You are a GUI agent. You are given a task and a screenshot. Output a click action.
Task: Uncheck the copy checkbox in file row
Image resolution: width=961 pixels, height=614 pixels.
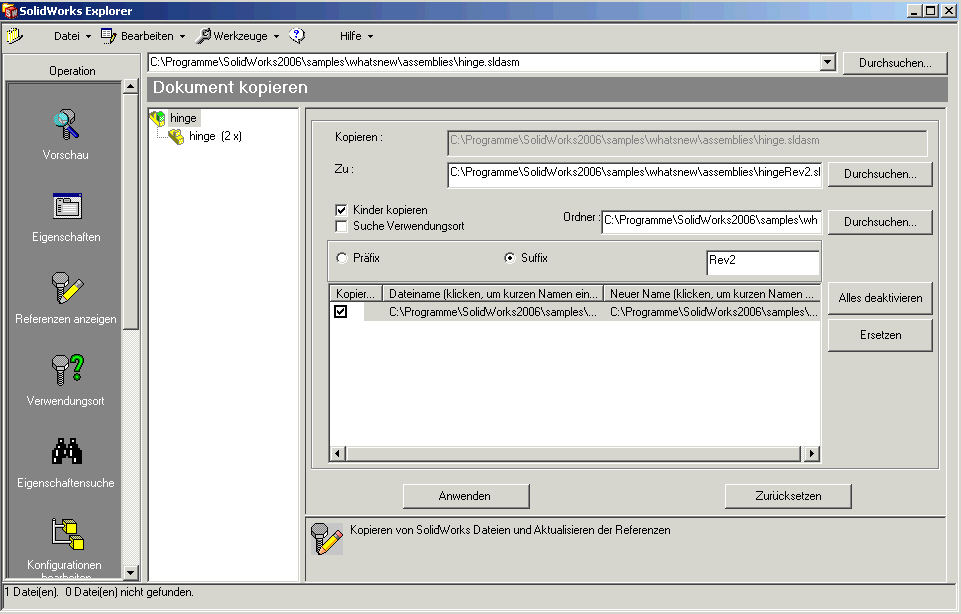point(341,312)
